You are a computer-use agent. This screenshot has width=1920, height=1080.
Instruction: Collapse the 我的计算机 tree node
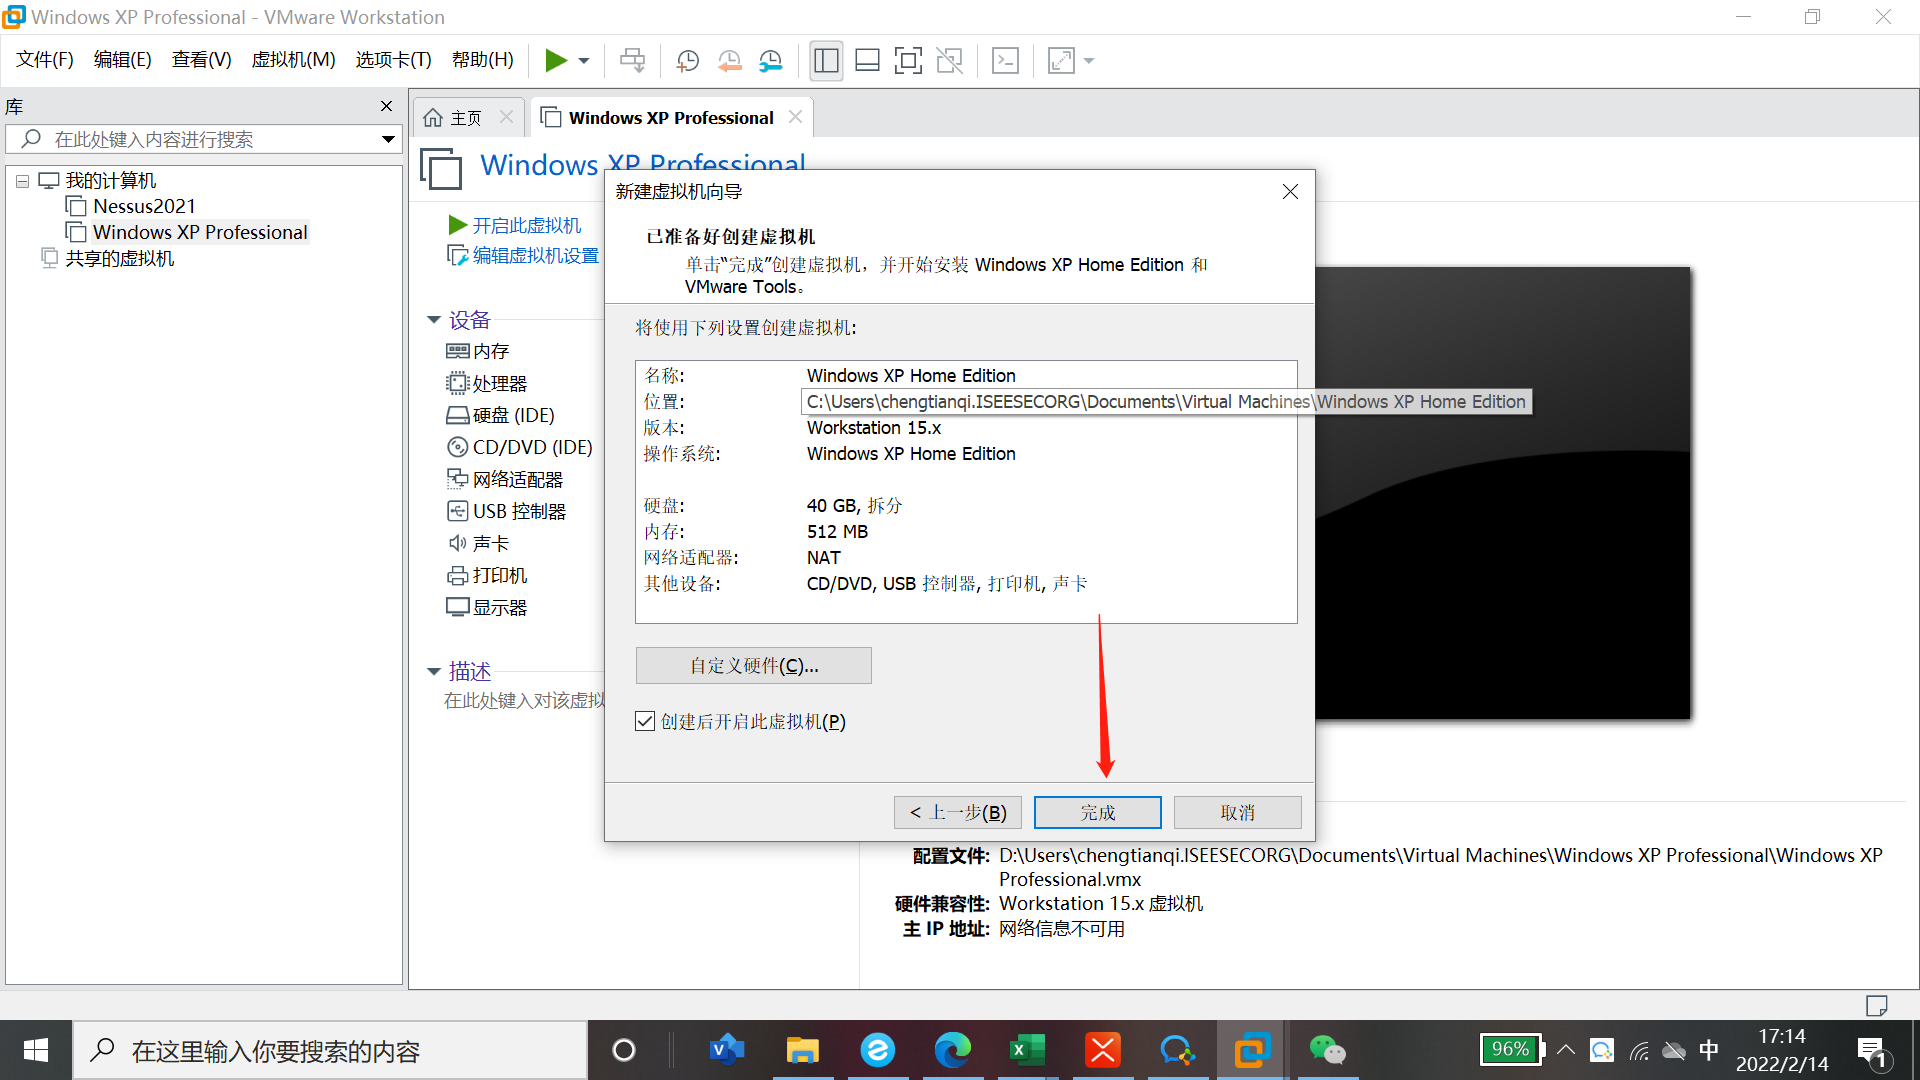[22, 181]
